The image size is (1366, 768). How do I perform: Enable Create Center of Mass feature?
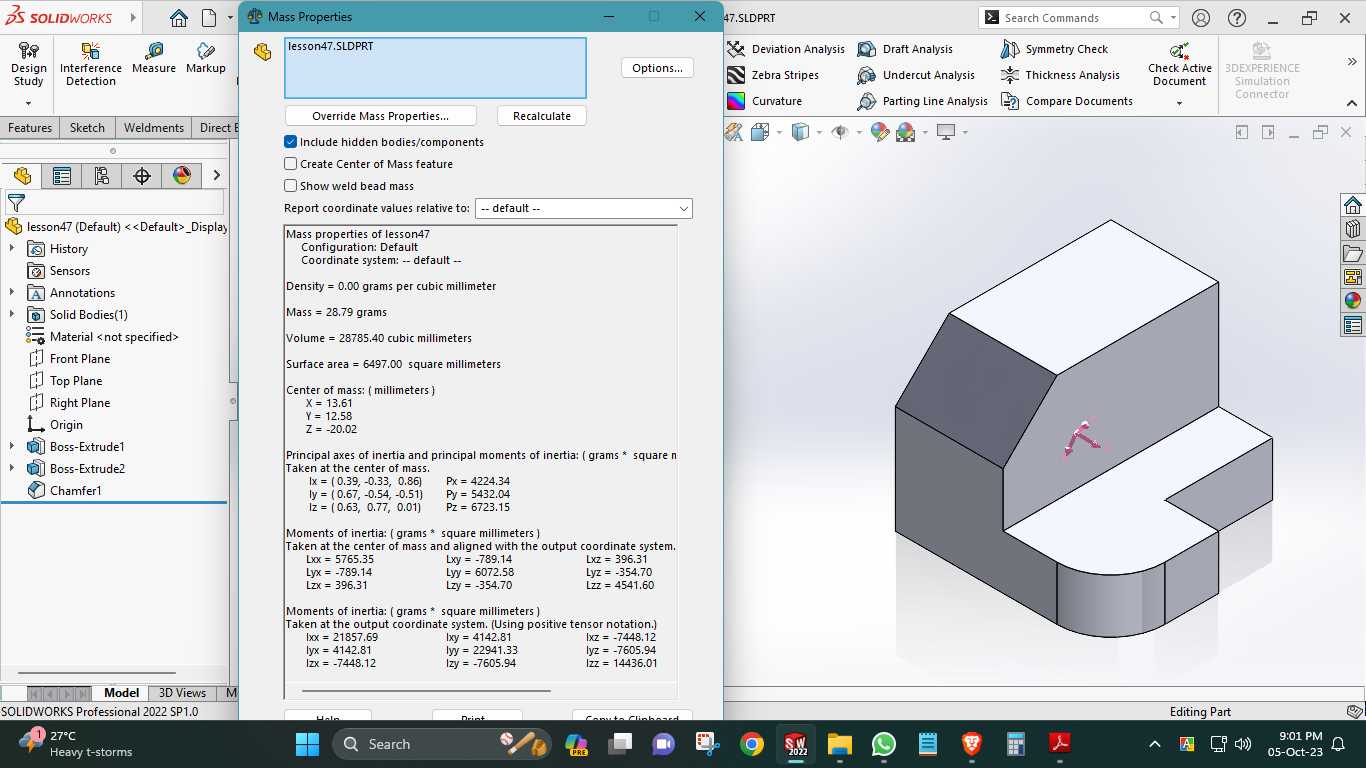[291, 164]
